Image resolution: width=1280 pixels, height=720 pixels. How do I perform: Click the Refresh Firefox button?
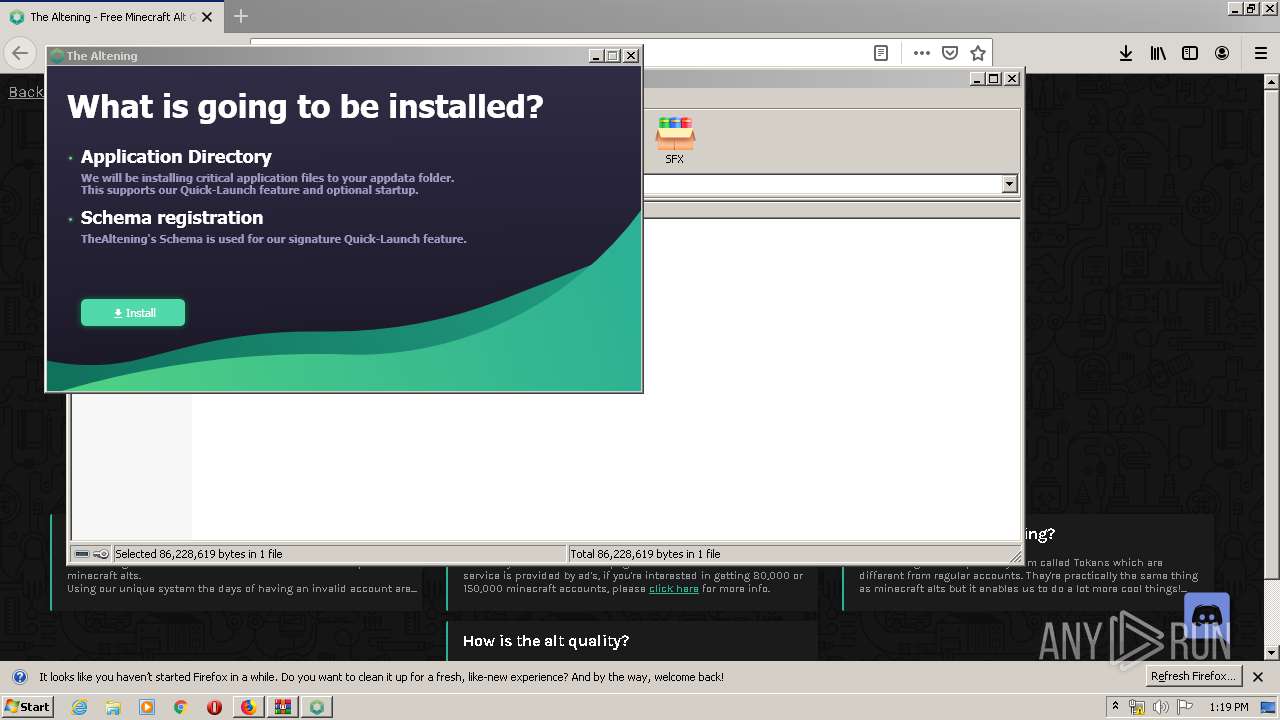coord(1193,676)
